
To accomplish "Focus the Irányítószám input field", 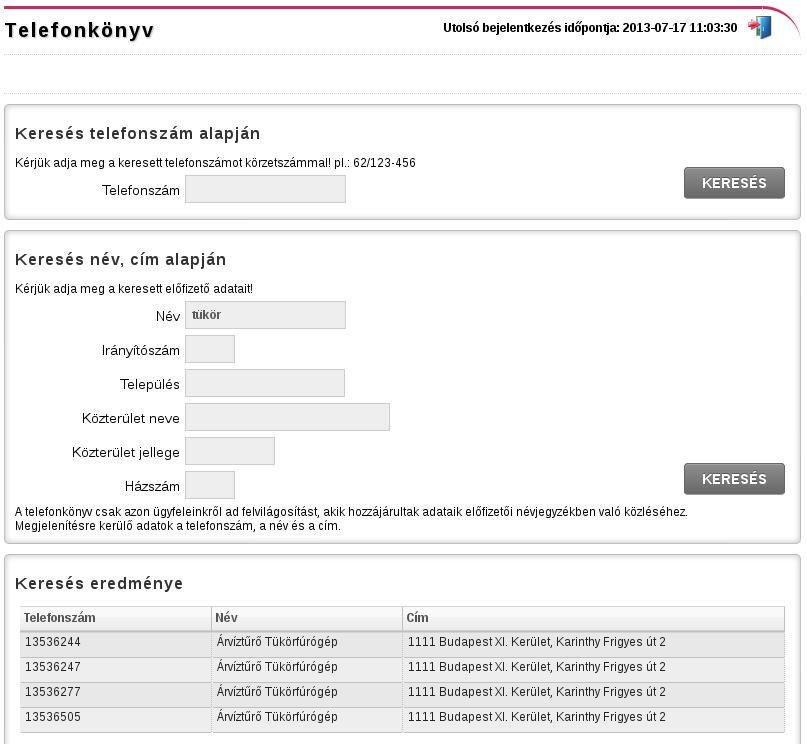I will click(x=210, y=349).
